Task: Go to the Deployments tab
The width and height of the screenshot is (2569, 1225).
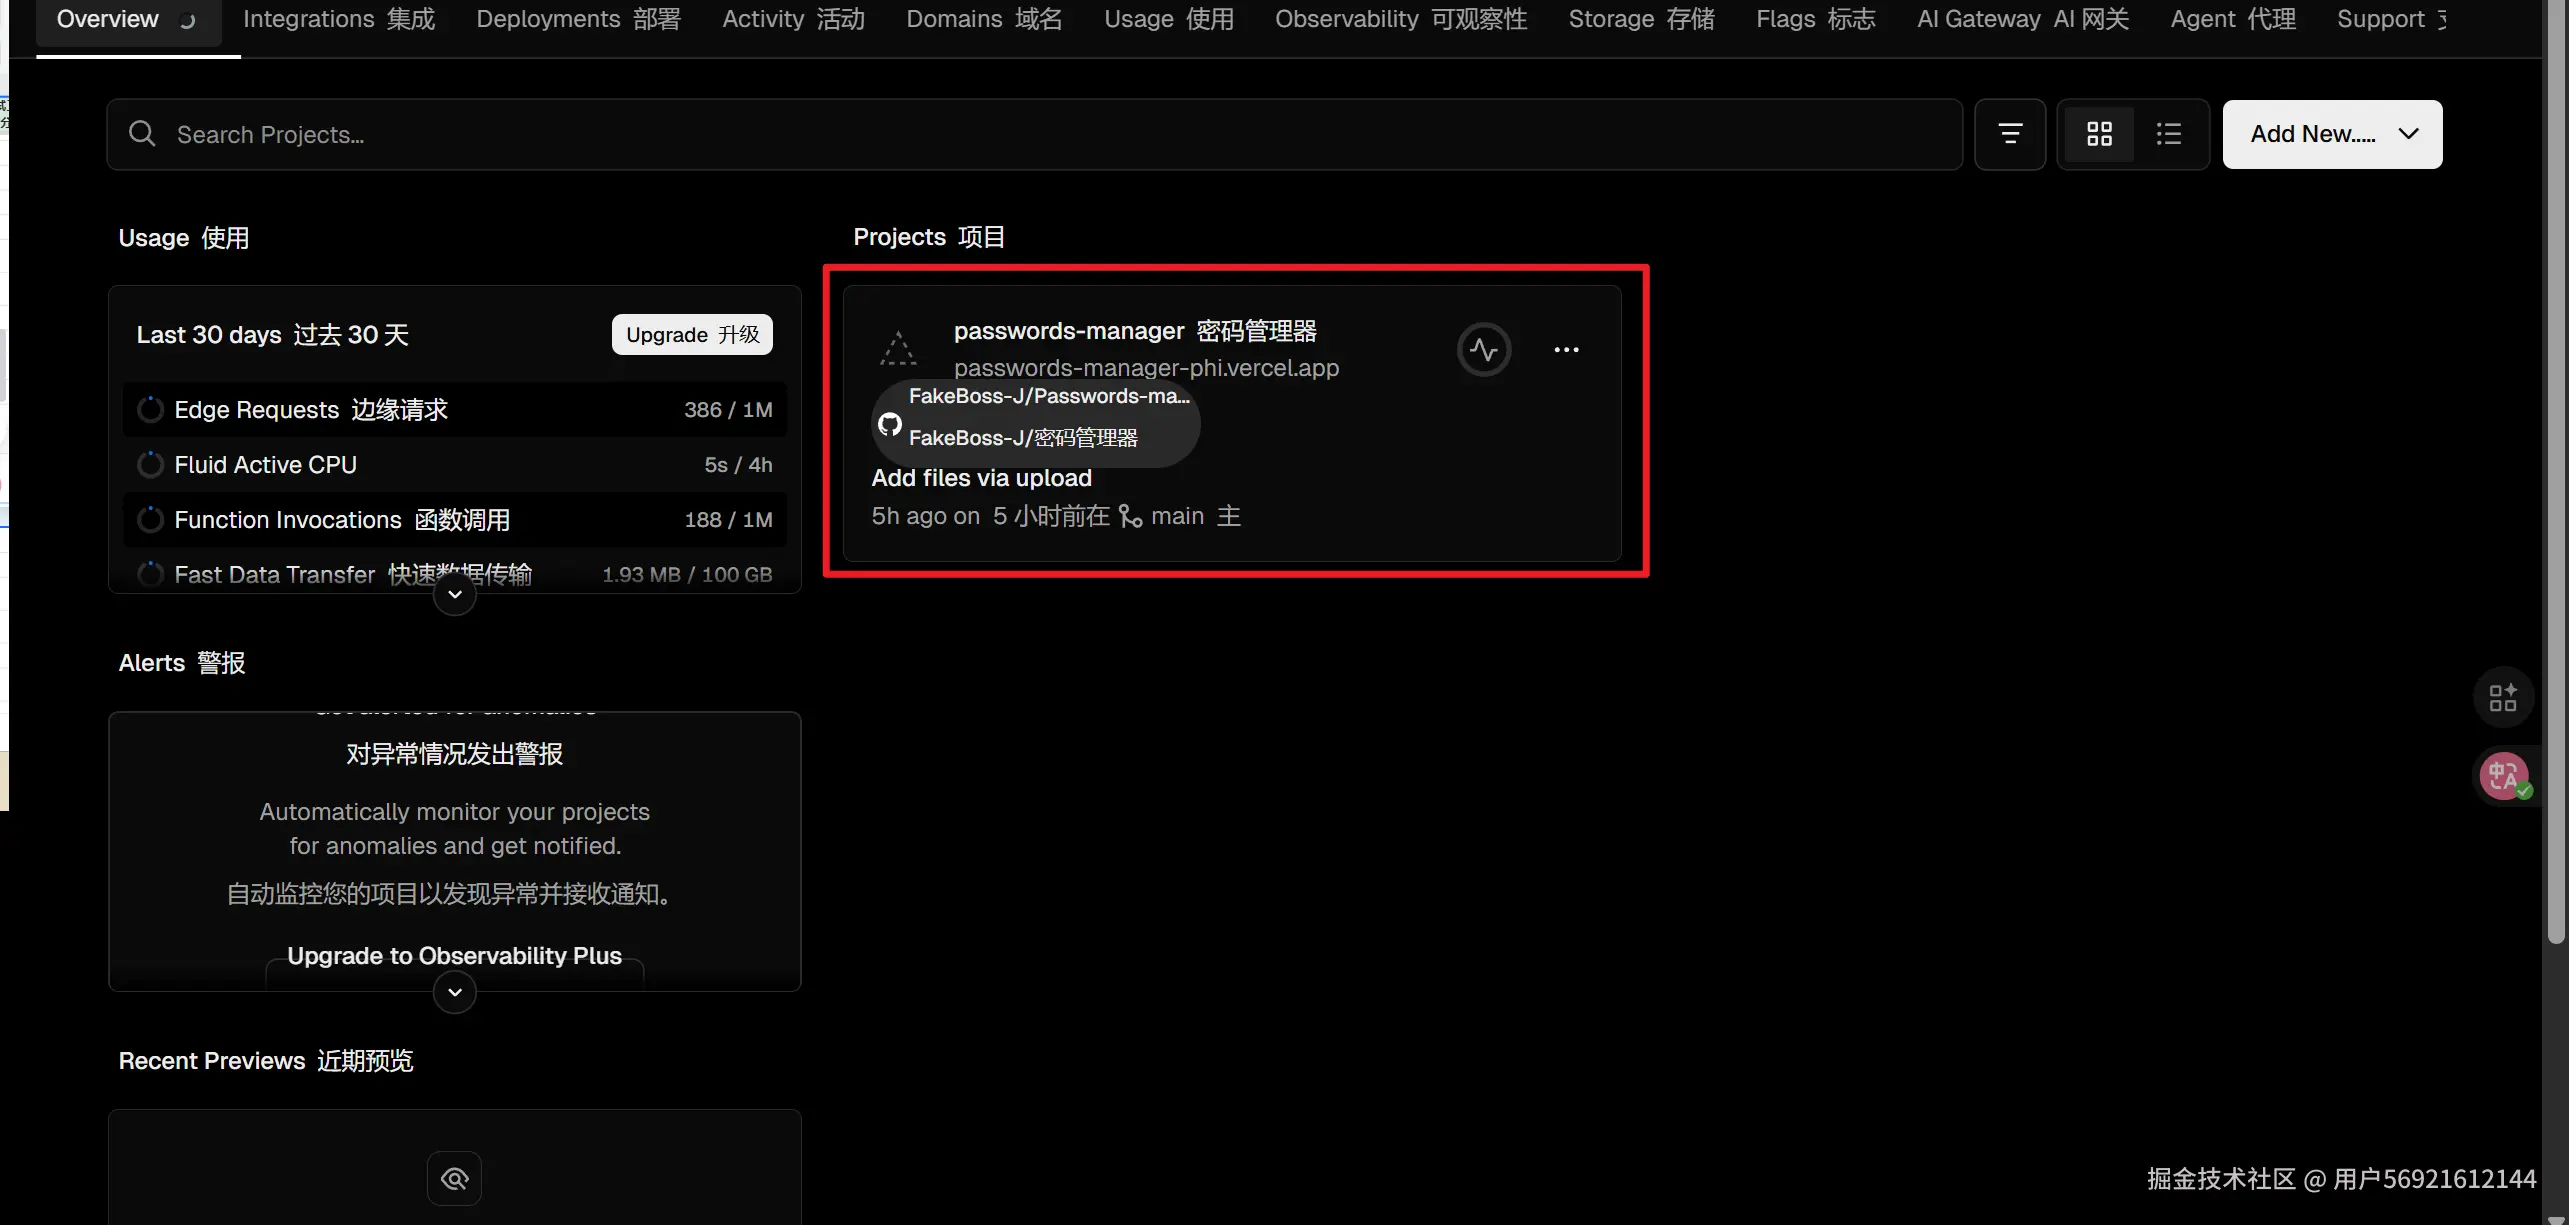Action: click(578, 19)
